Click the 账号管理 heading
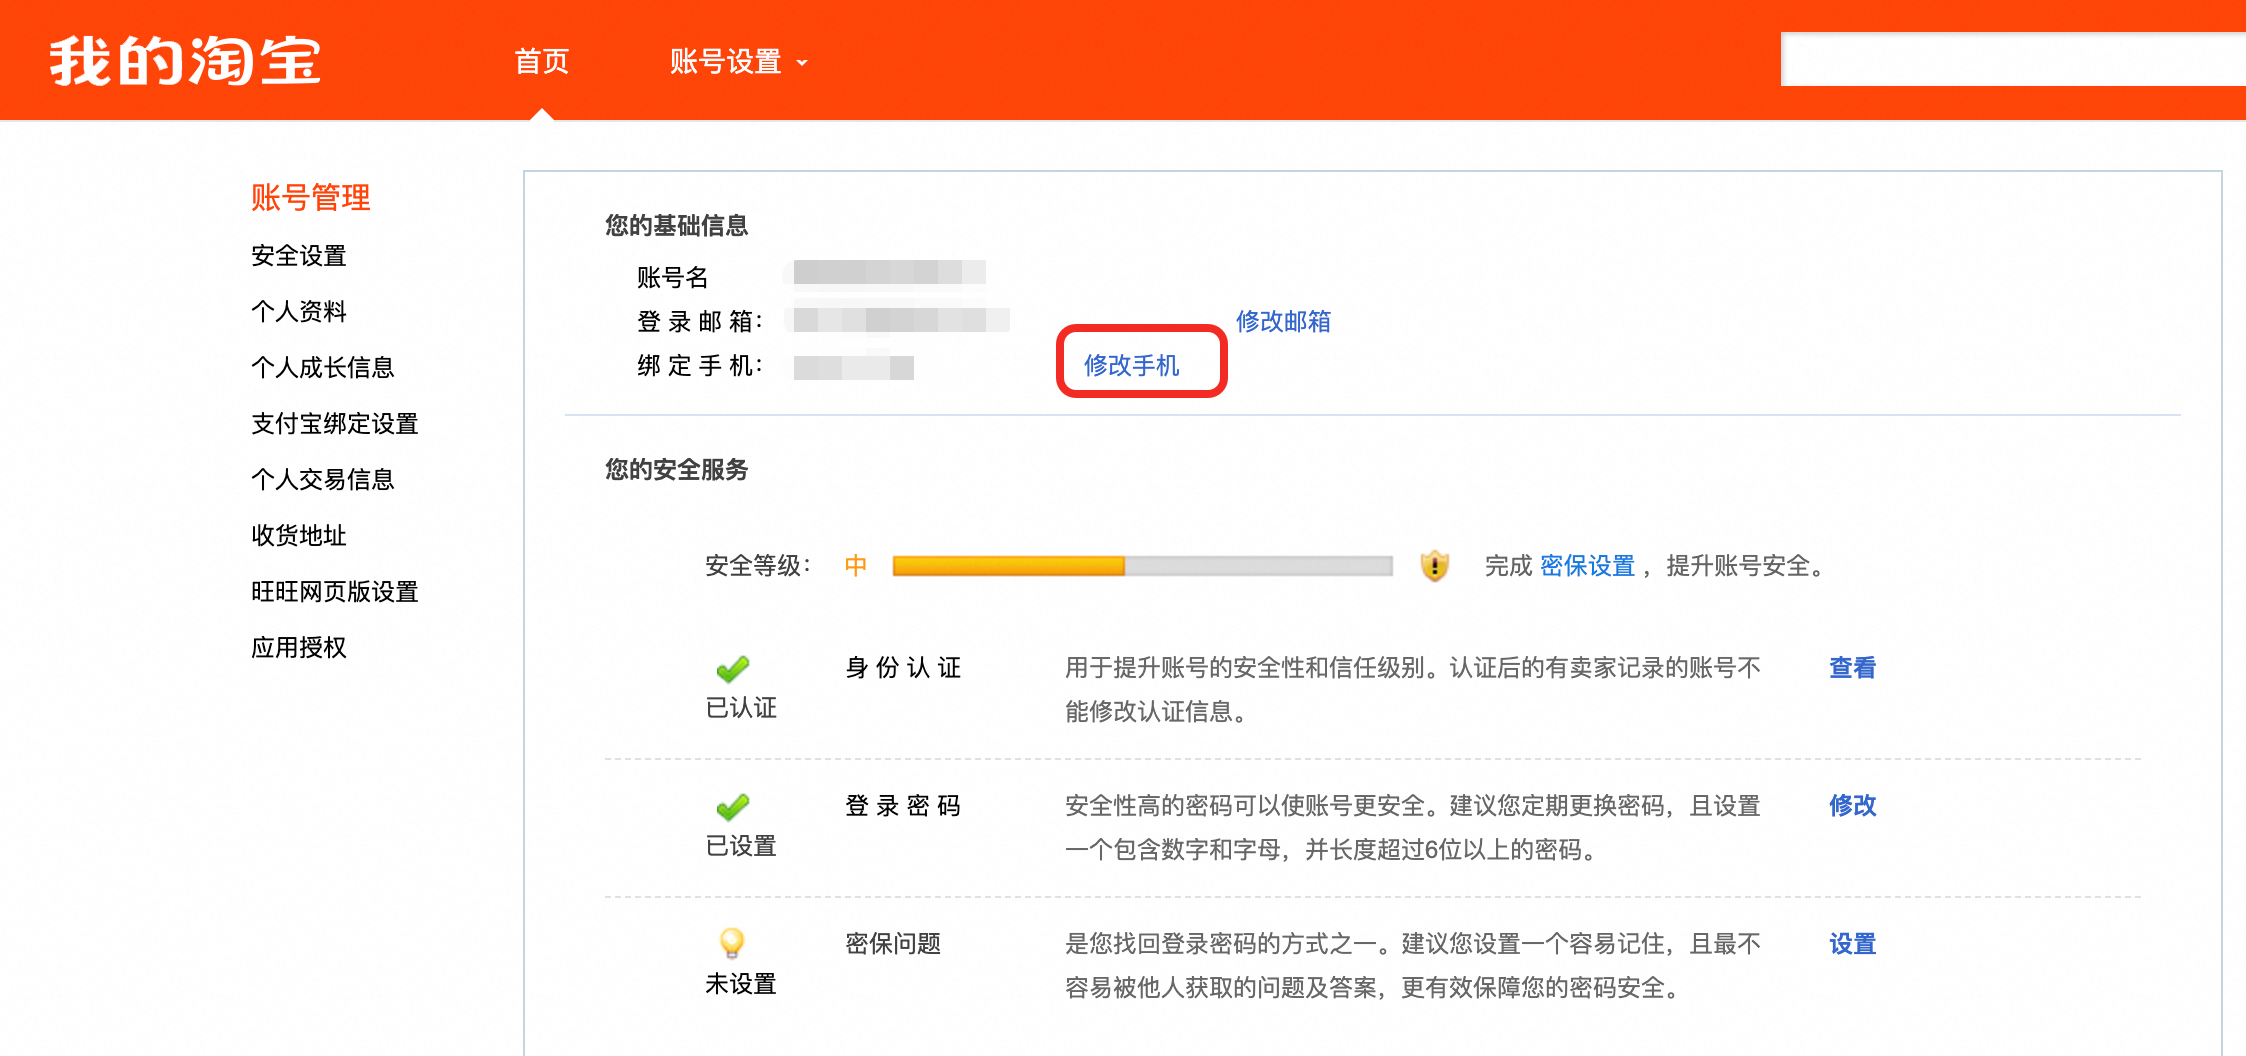The image size is (2246, 1056). [x=311, y=198]
